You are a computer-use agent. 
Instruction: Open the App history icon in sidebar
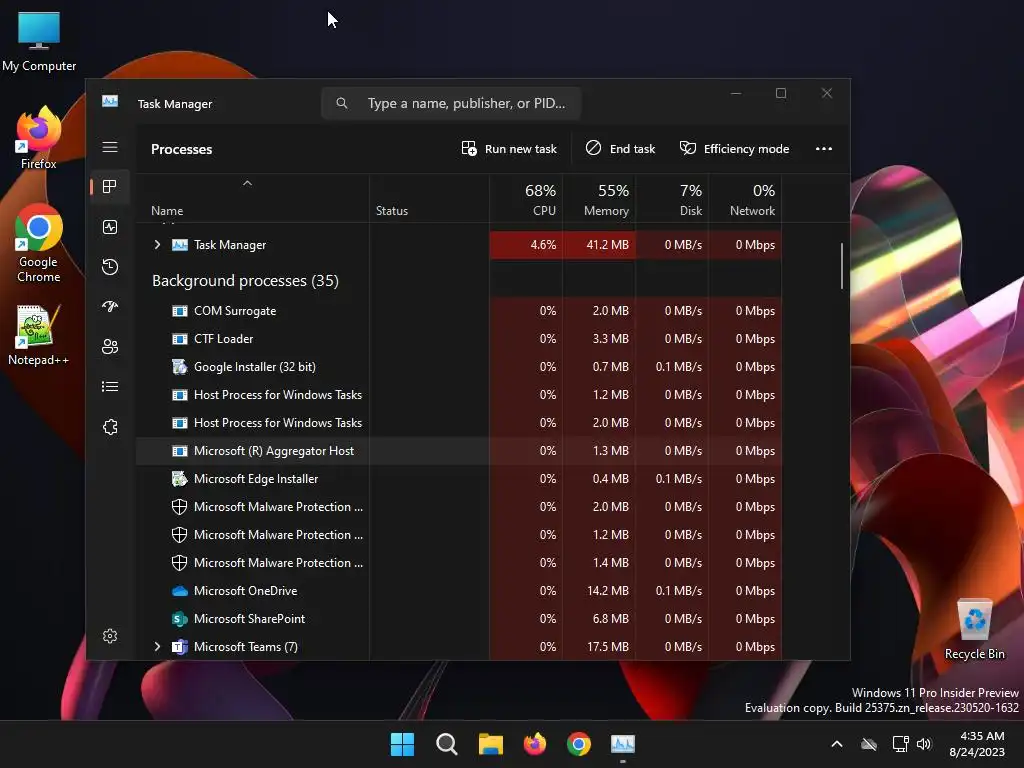tap(110, 266)
